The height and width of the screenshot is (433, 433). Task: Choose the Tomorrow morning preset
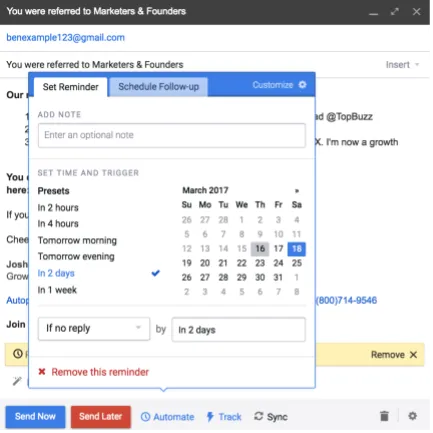[77, 240]
